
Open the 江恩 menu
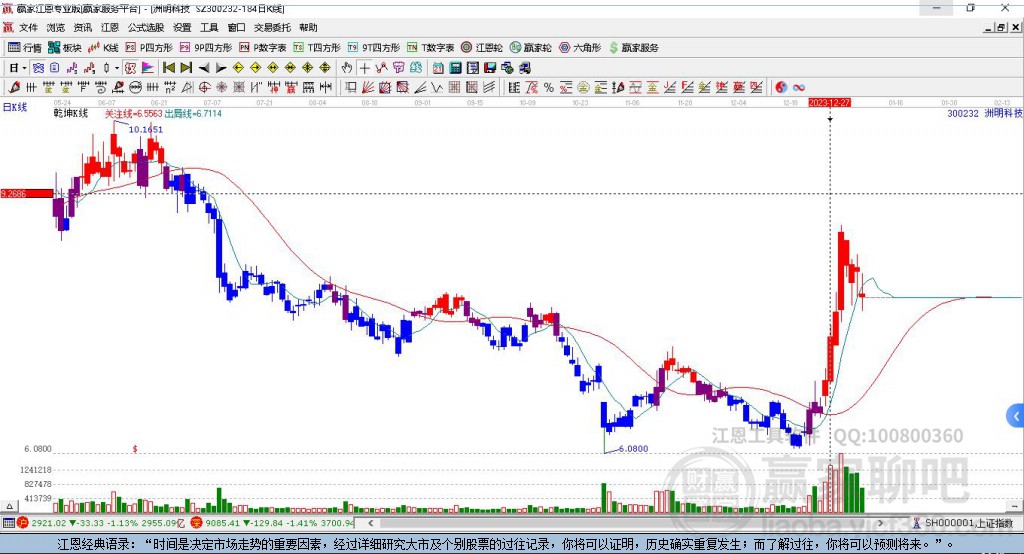tap(110, 27)
